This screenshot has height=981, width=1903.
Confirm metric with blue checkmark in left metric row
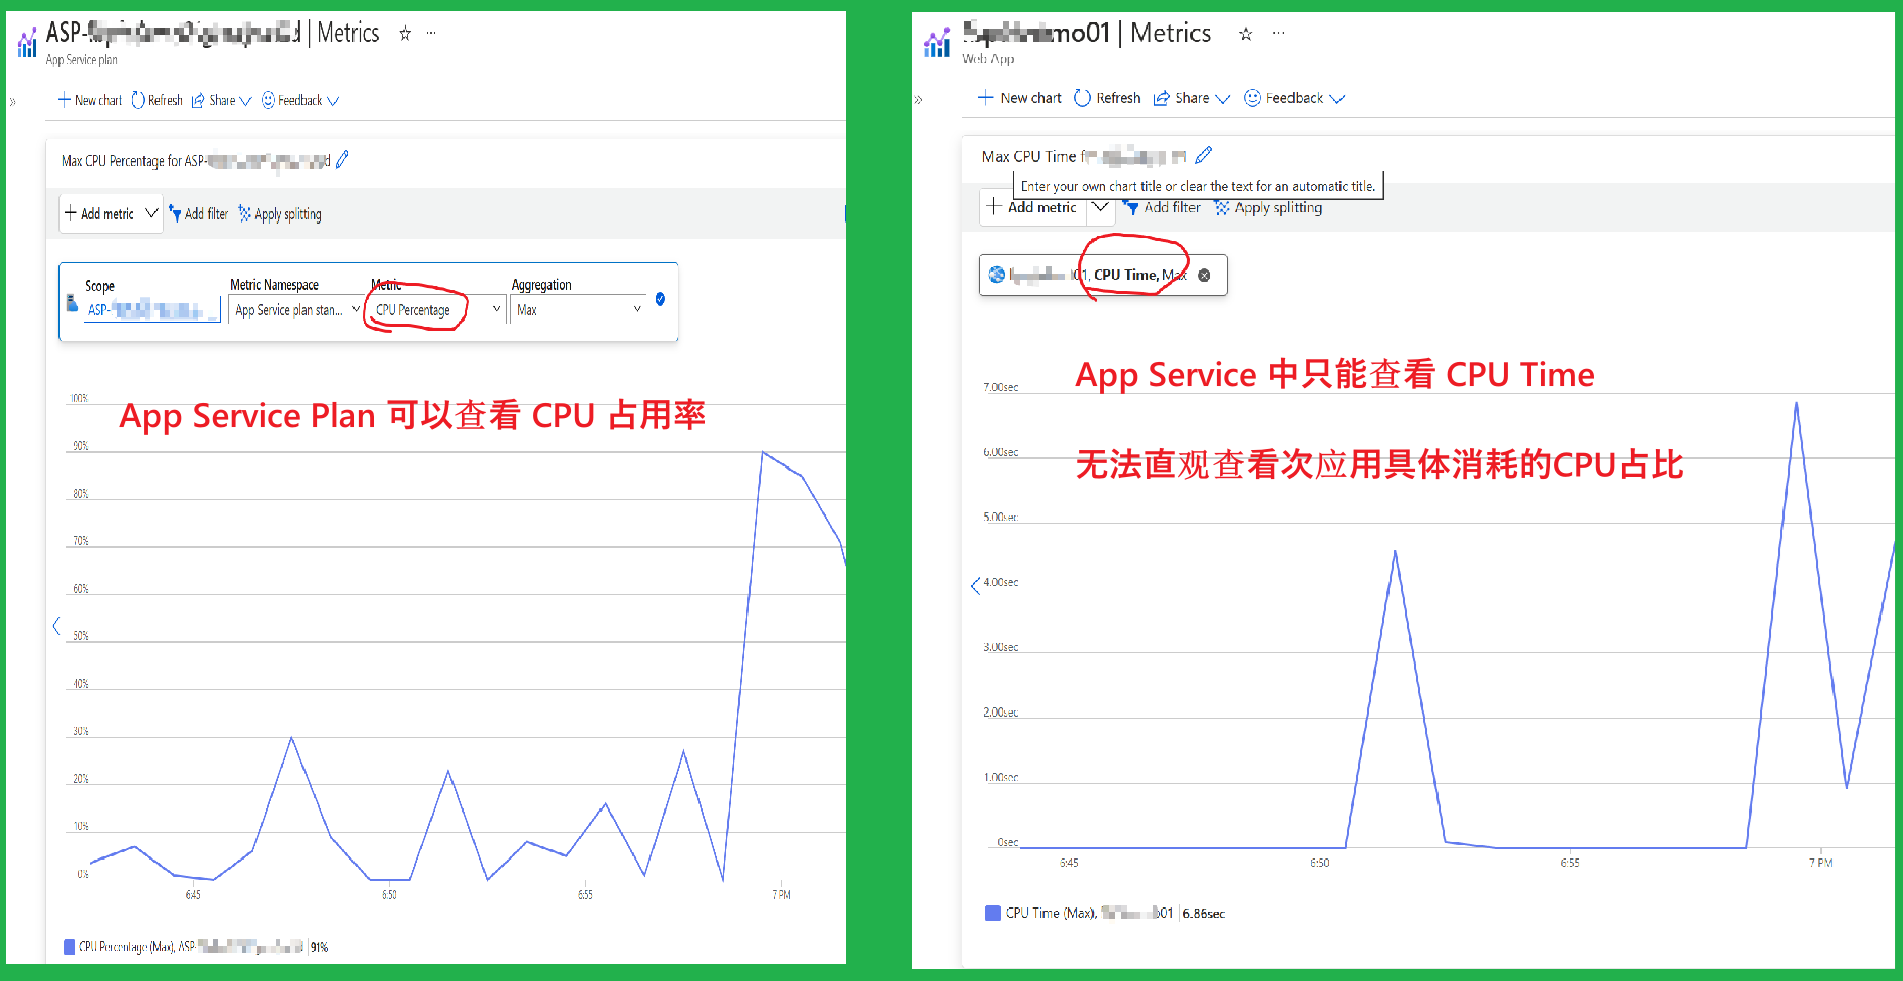[660, 299]
